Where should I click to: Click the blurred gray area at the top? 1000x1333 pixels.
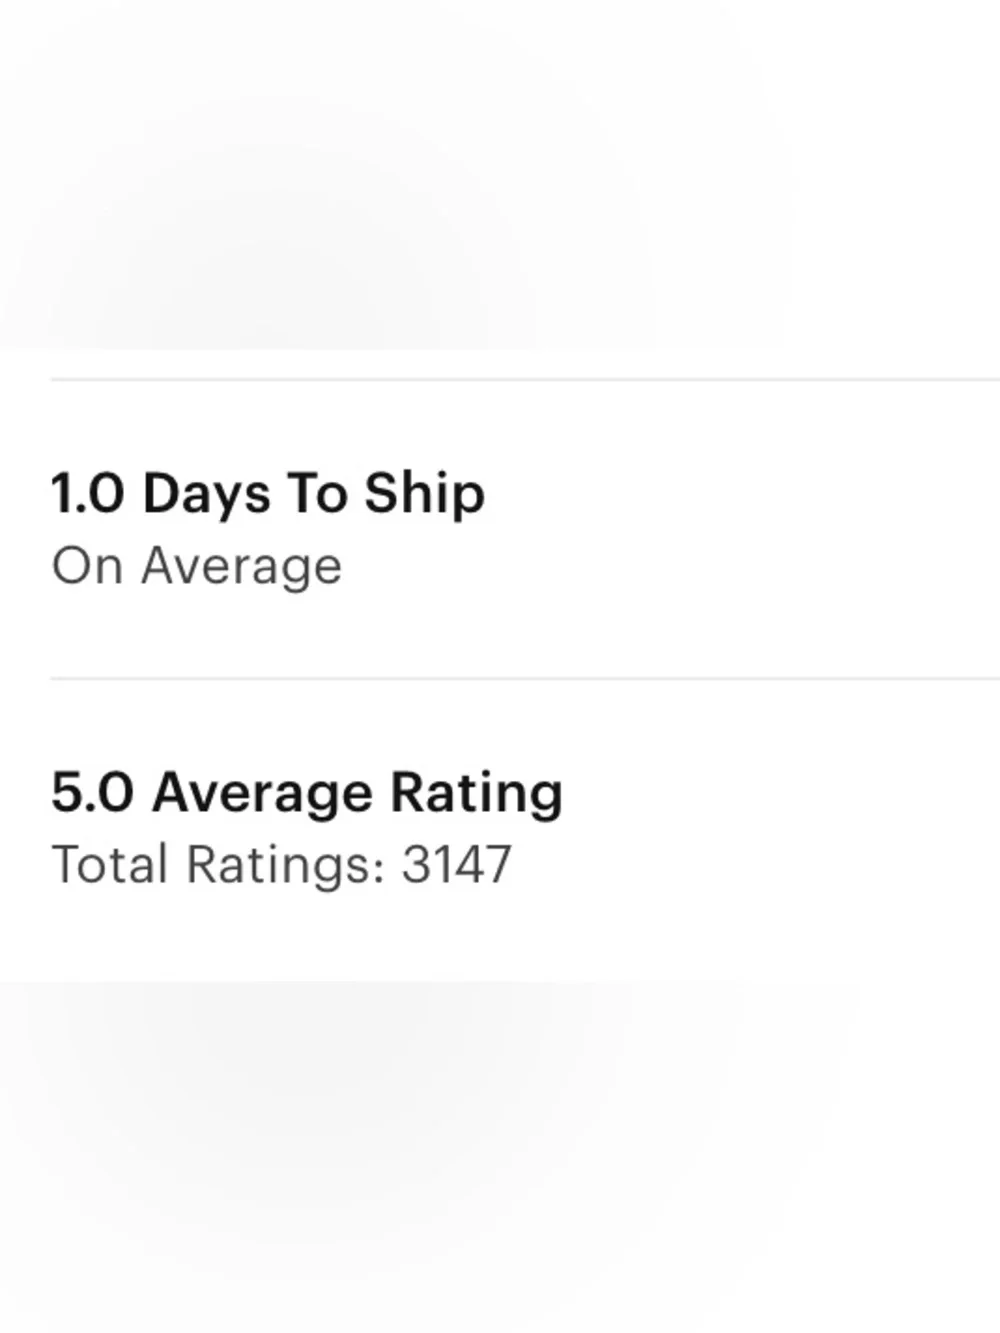coord(500,175)
